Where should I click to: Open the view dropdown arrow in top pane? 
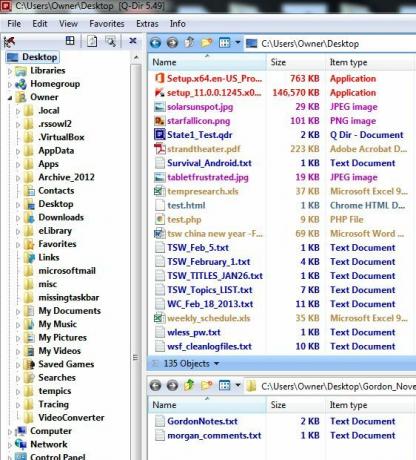(x=238, y=43)
